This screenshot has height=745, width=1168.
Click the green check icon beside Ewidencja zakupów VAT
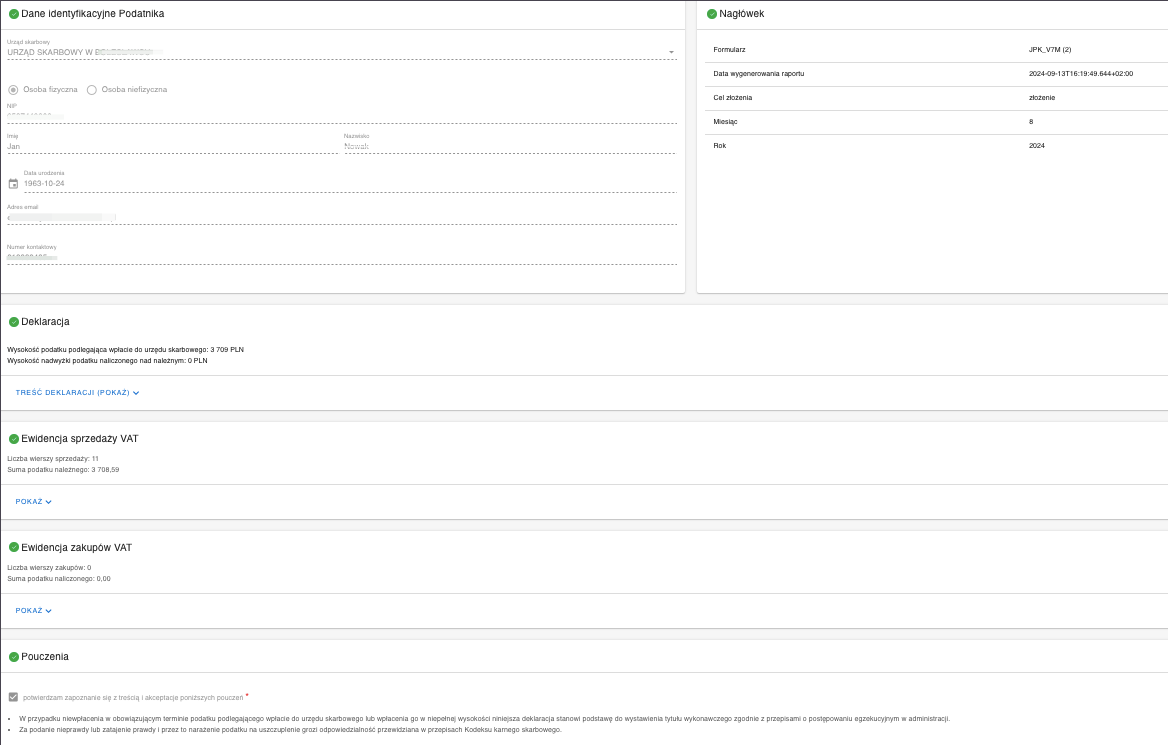[x=13, y=548]
